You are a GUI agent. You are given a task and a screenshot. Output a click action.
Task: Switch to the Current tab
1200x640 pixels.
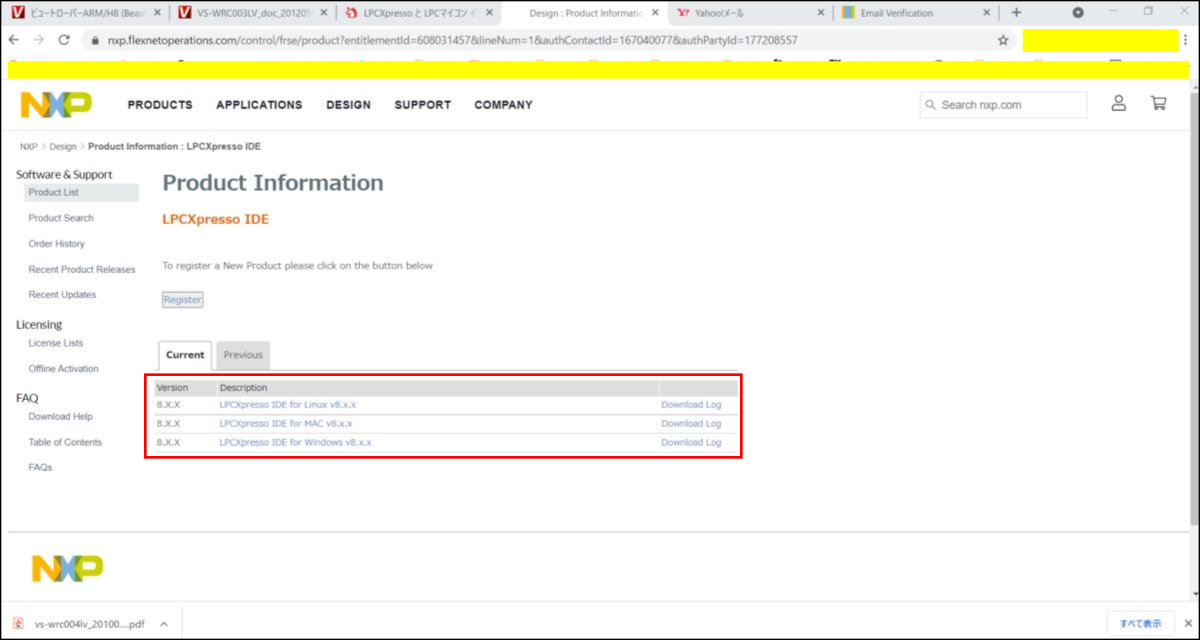point(185,355)
